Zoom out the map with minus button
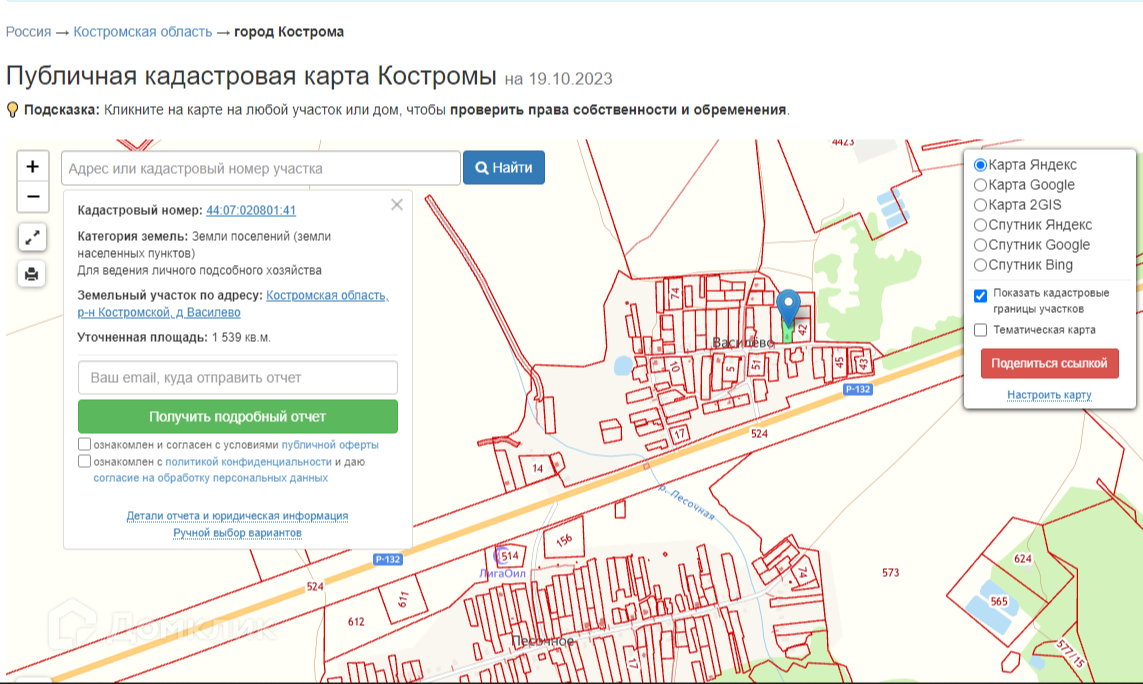1143x684 pixels. pyautogui.click(x=33, y=197)
